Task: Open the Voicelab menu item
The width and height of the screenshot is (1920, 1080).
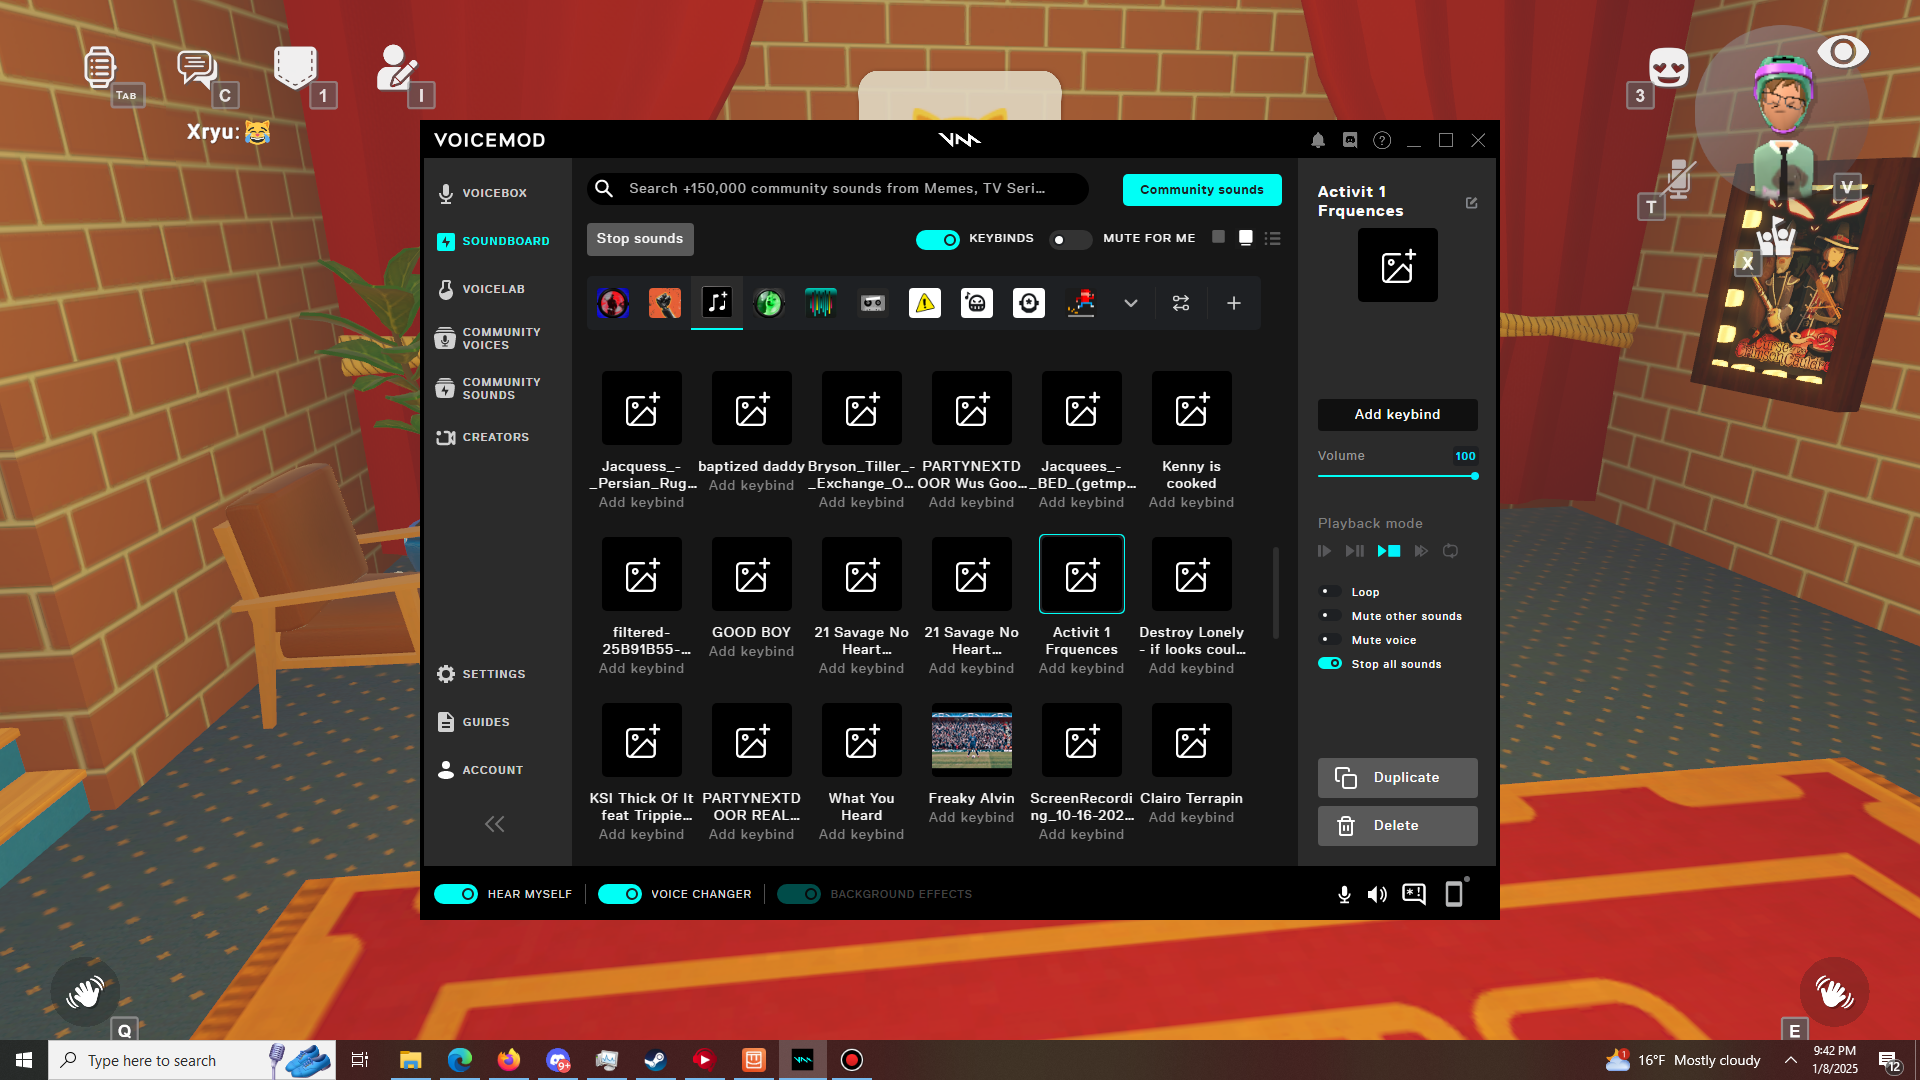Action: click(493, 289)
